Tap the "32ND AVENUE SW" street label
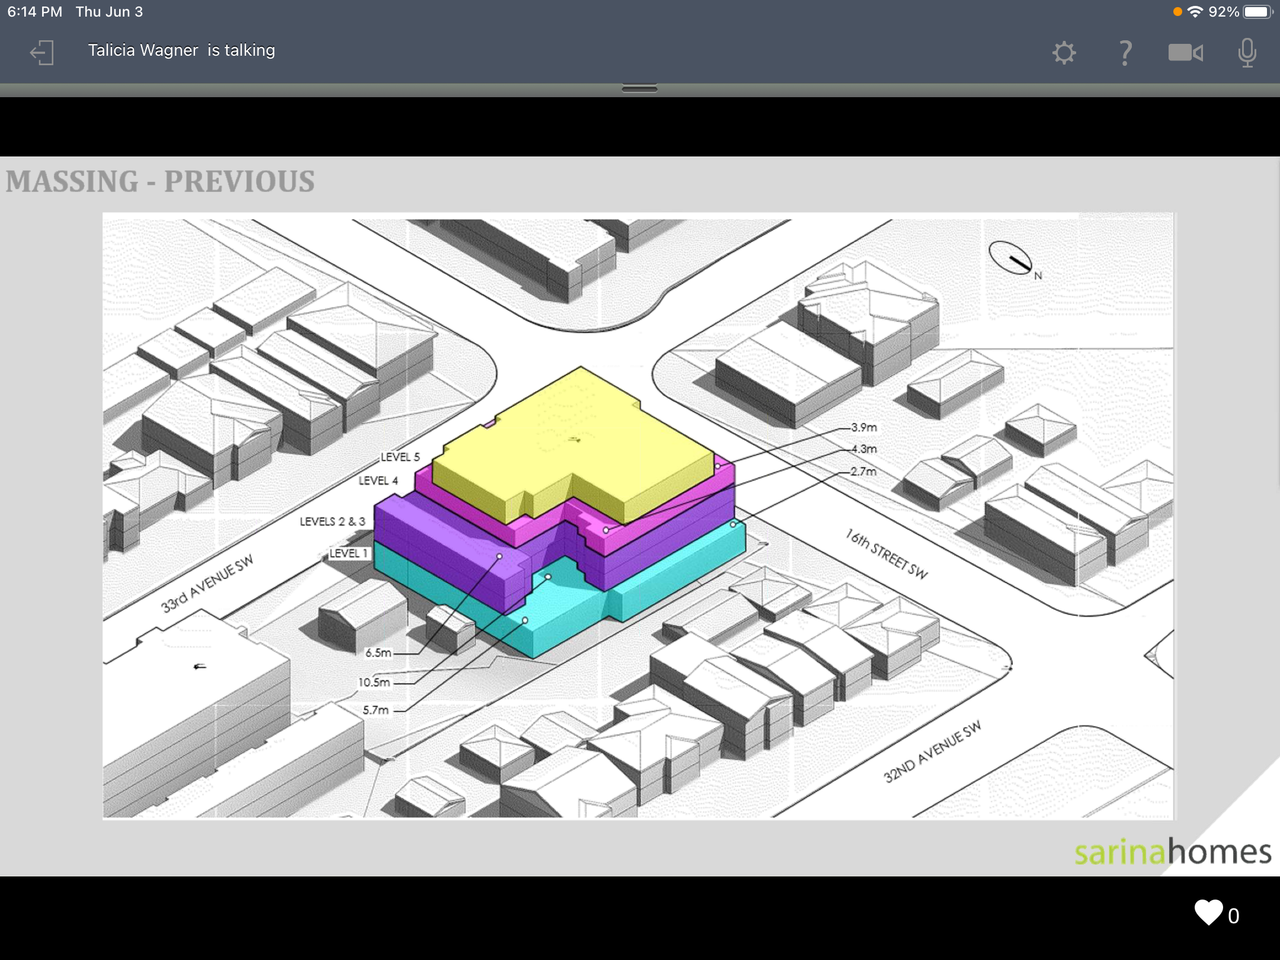This screenshot has width=1280, height=960. coord(932,751)
